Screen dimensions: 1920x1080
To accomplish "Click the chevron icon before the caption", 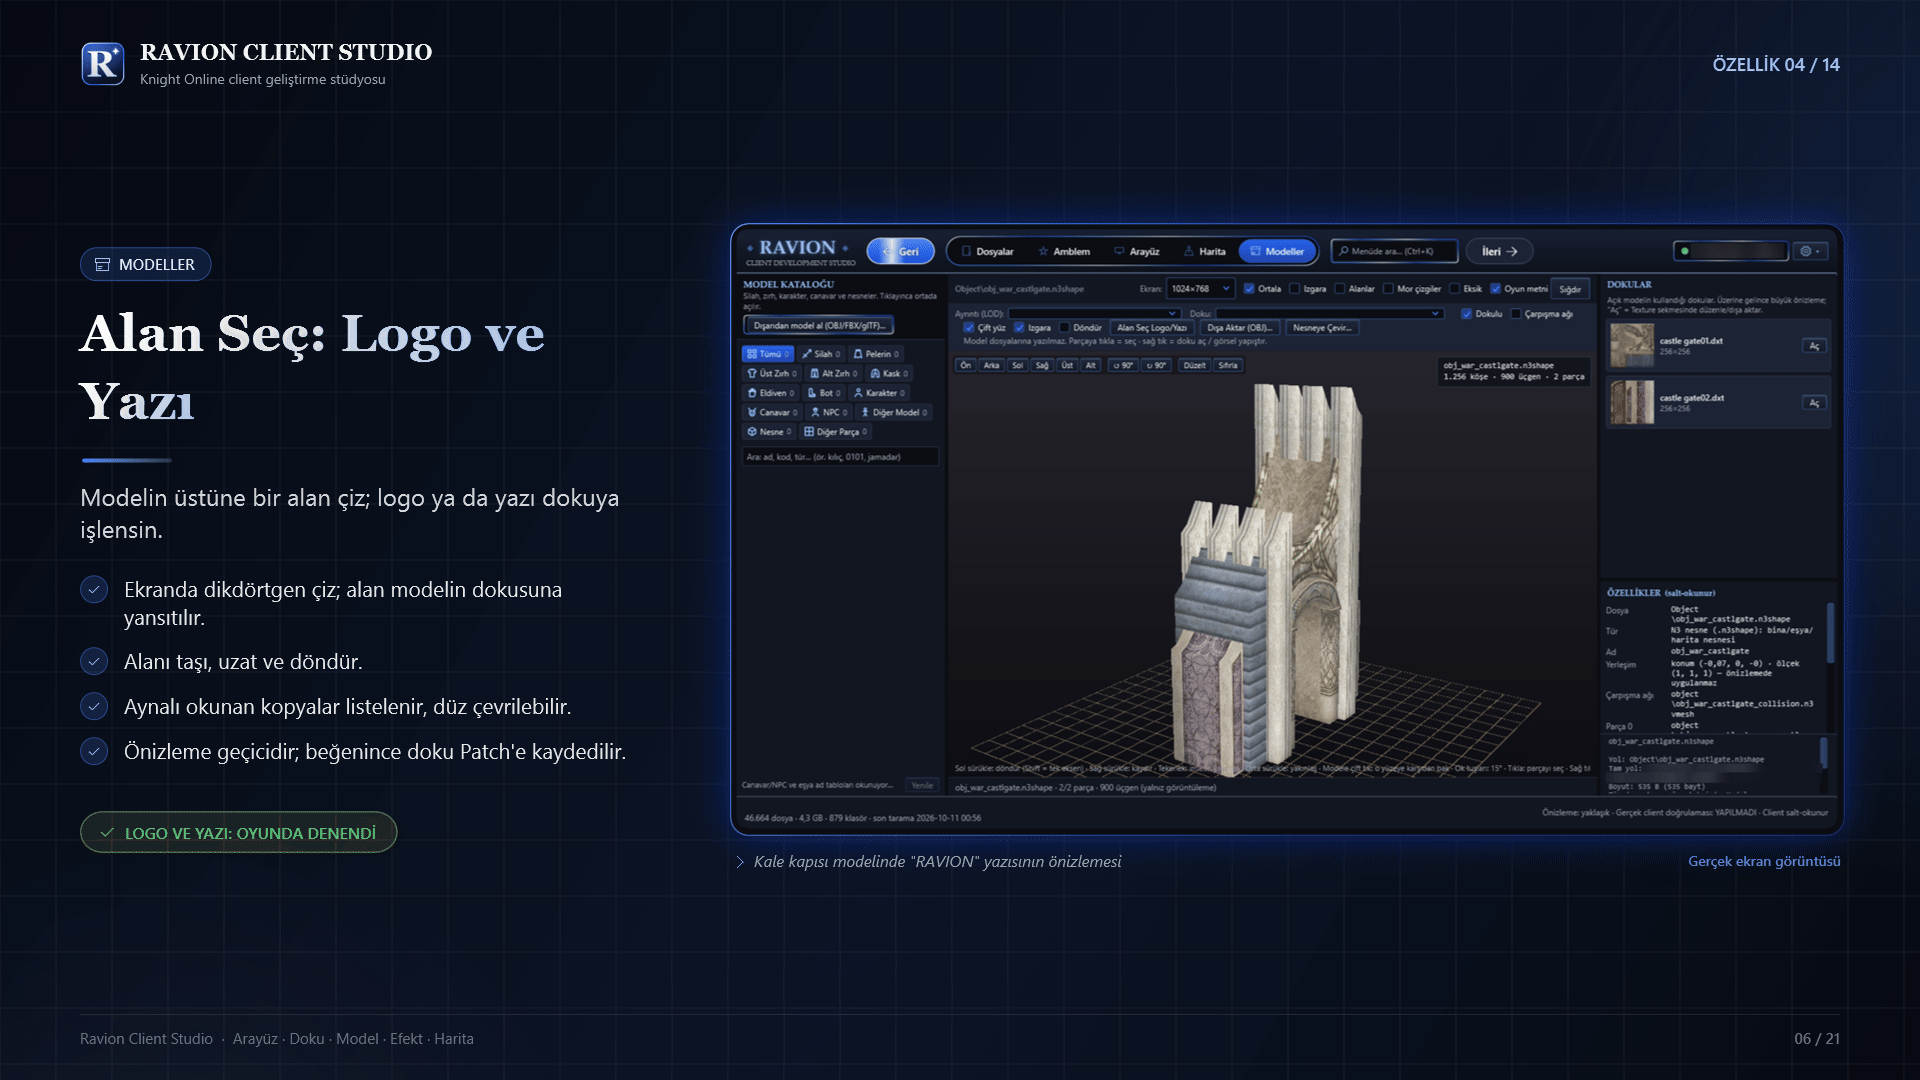I will pos(740,862).
